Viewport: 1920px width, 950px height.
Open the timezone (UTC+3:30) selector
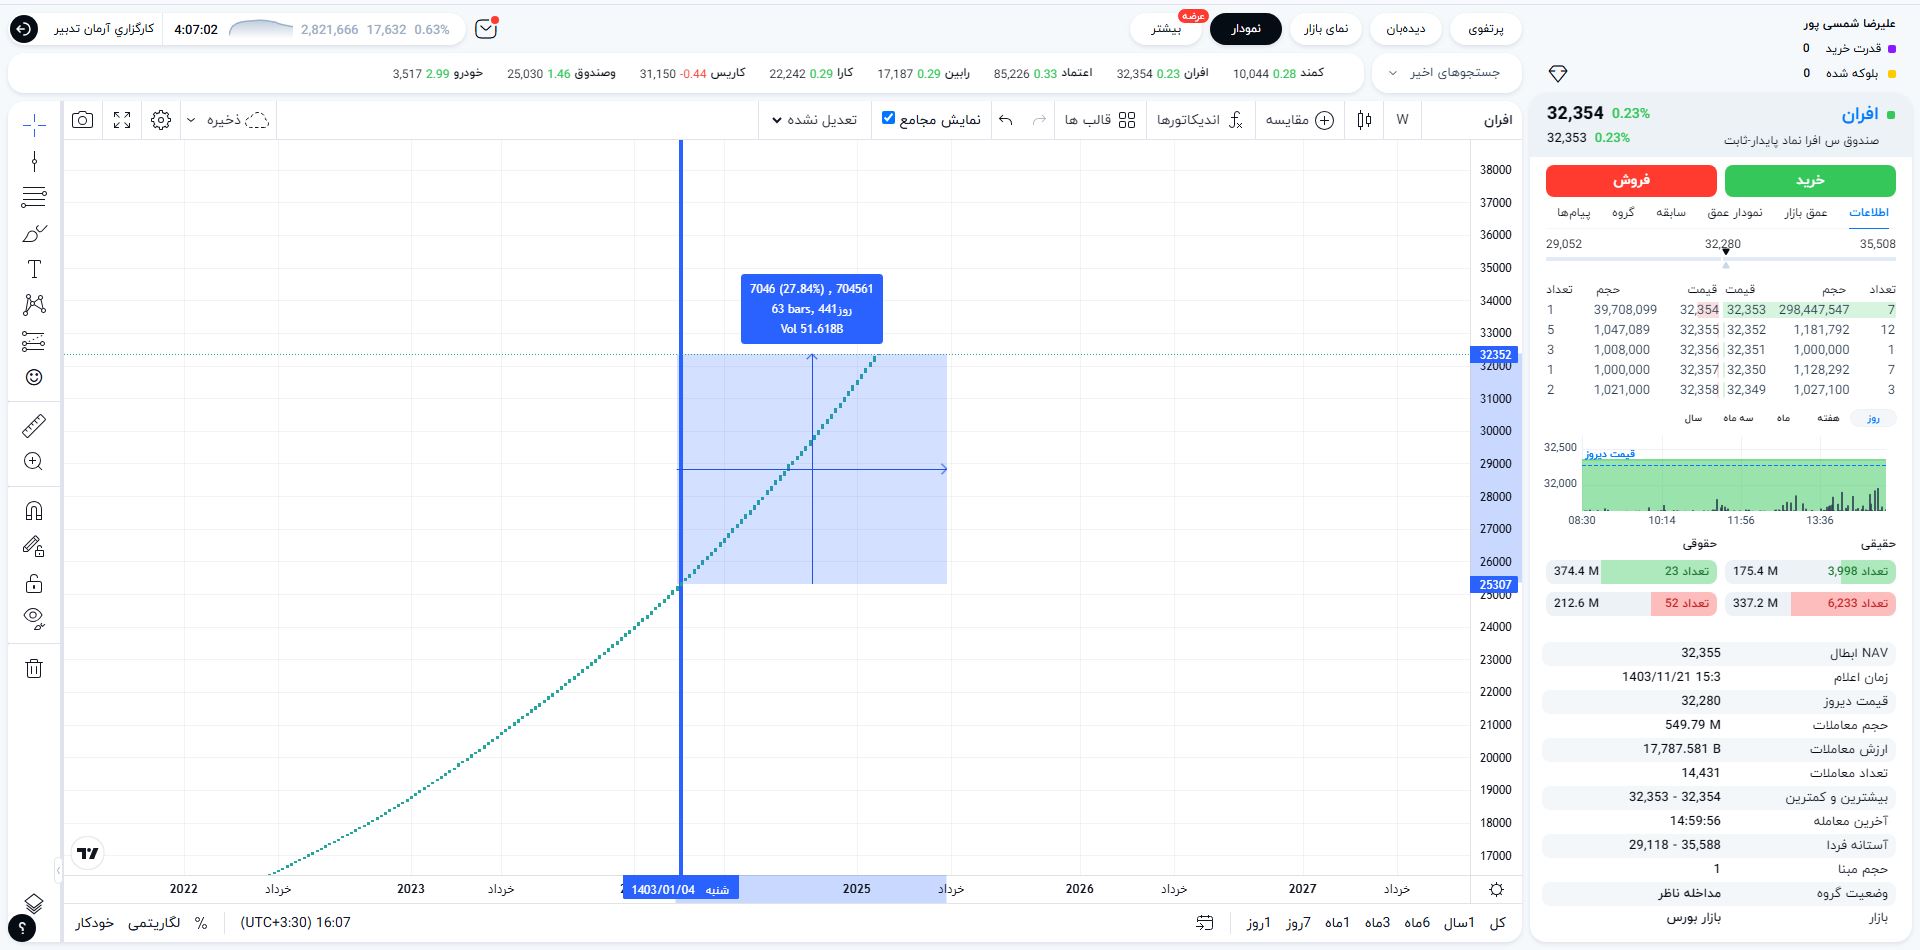296,922
